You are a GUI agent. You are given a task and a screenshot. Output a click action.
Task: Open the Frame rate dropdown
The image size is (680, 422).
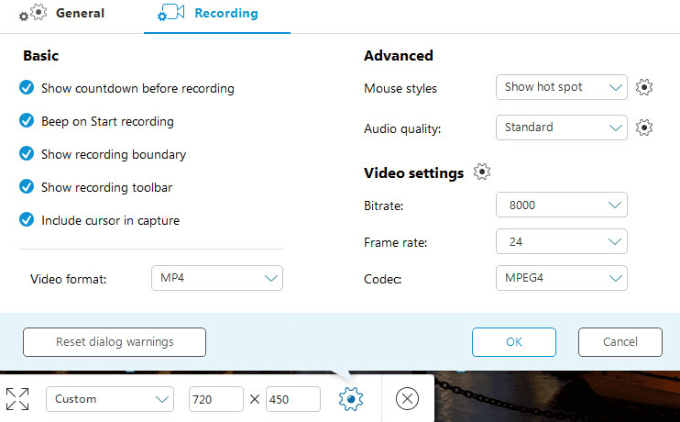tap(561, 242)
